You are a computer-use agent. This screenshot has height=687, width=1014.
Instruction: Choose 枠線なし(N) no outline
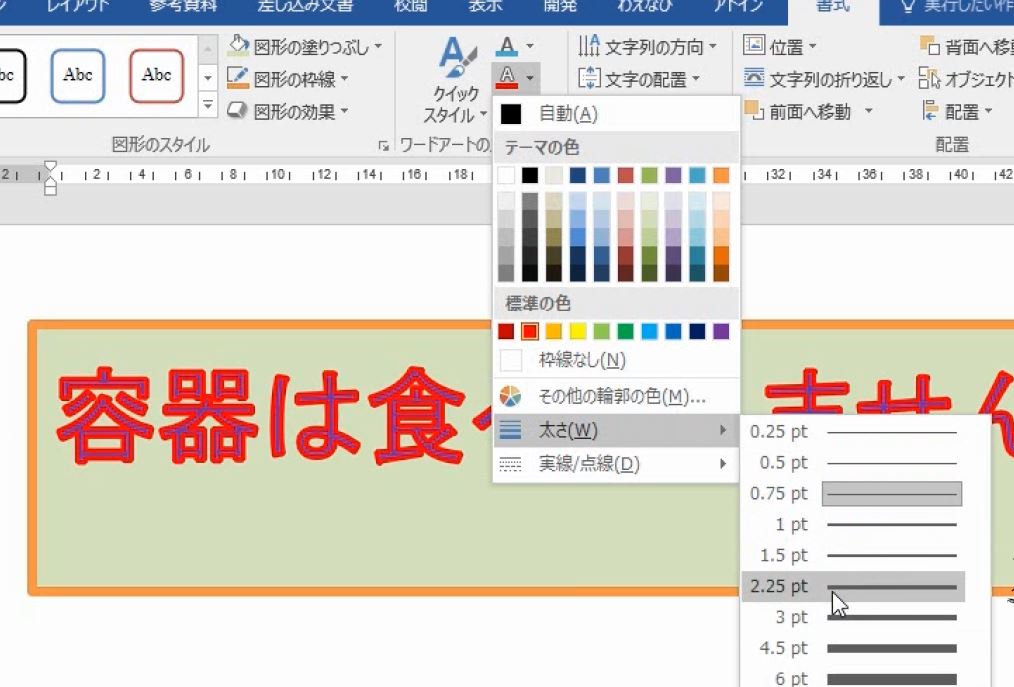(616, 360)
